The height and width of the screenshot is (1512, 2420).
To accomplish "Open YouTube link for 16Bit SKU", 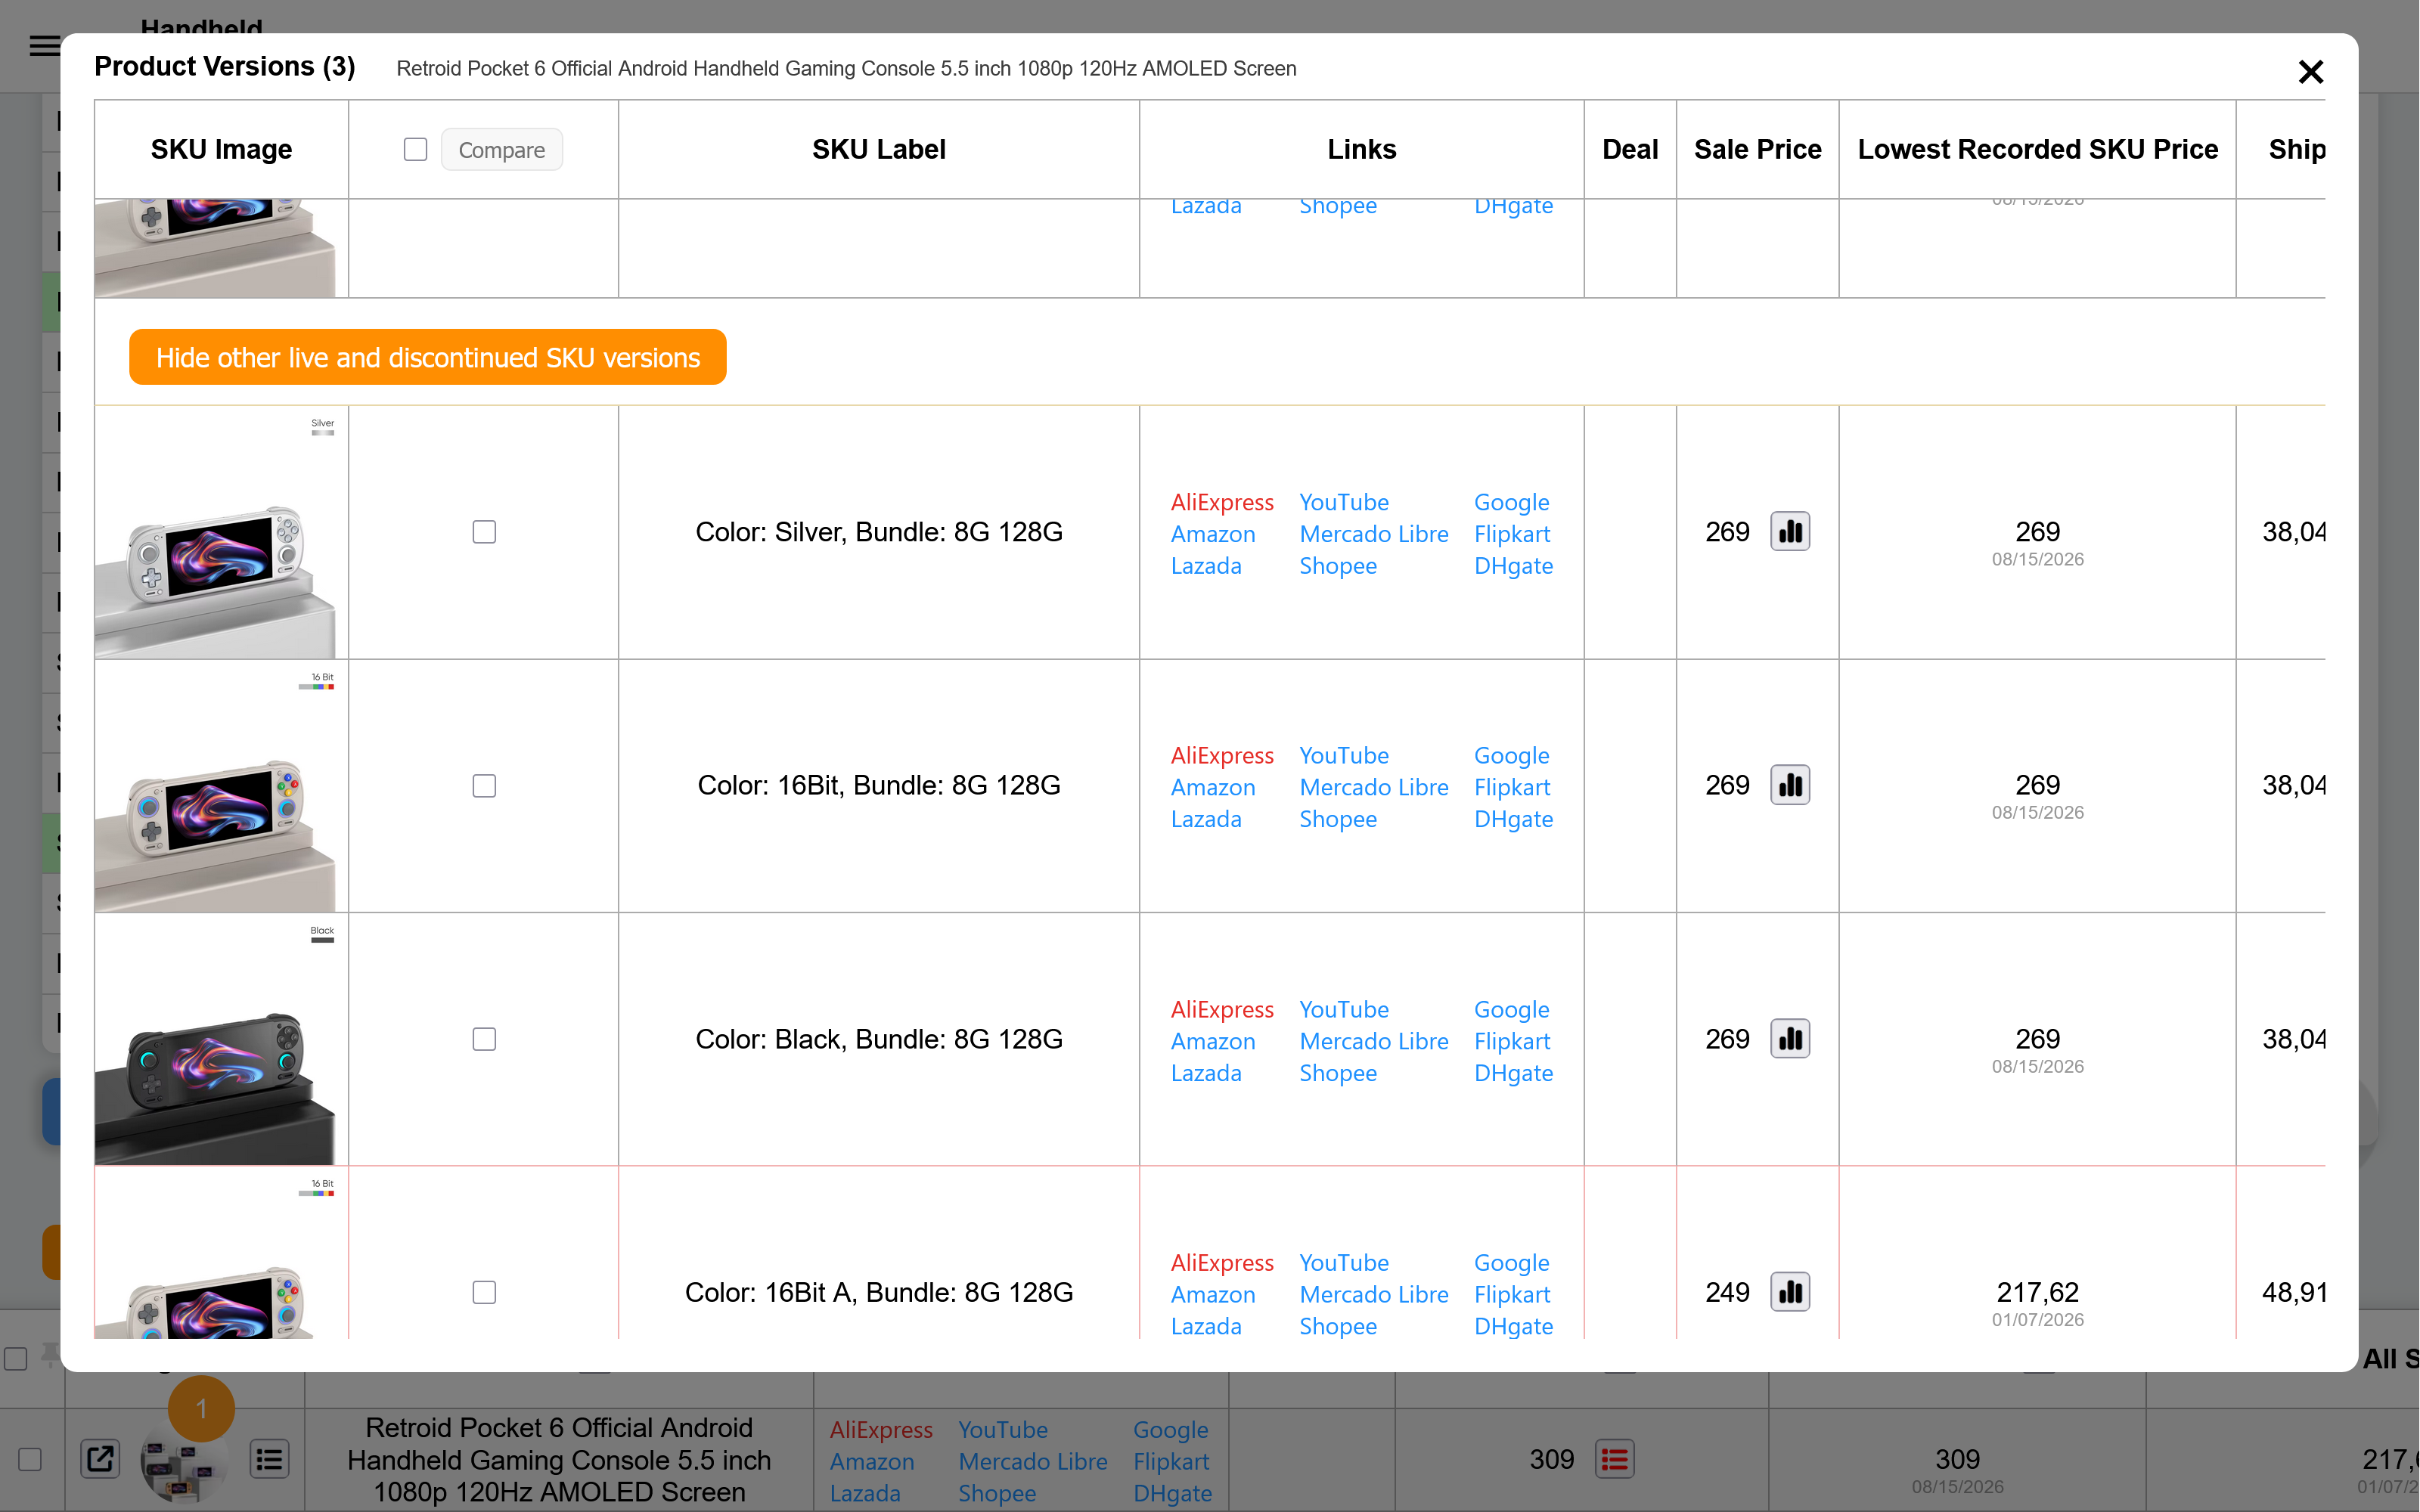I will (1344, 756).
